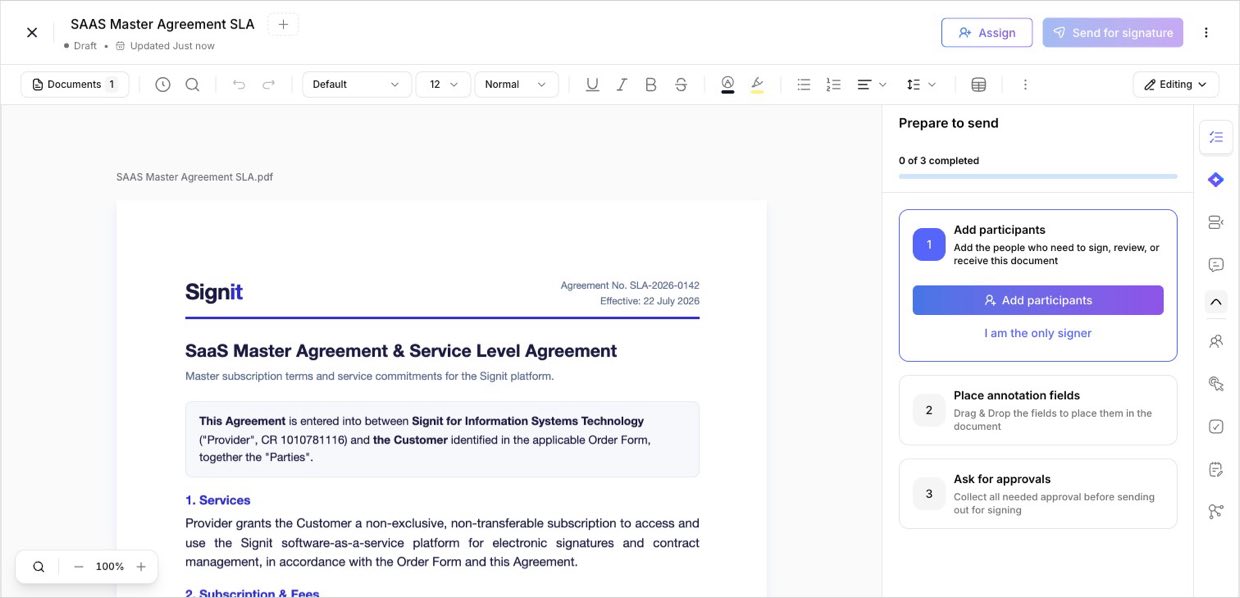Click Effective: 22 July 2026 text

pos(650,301)
